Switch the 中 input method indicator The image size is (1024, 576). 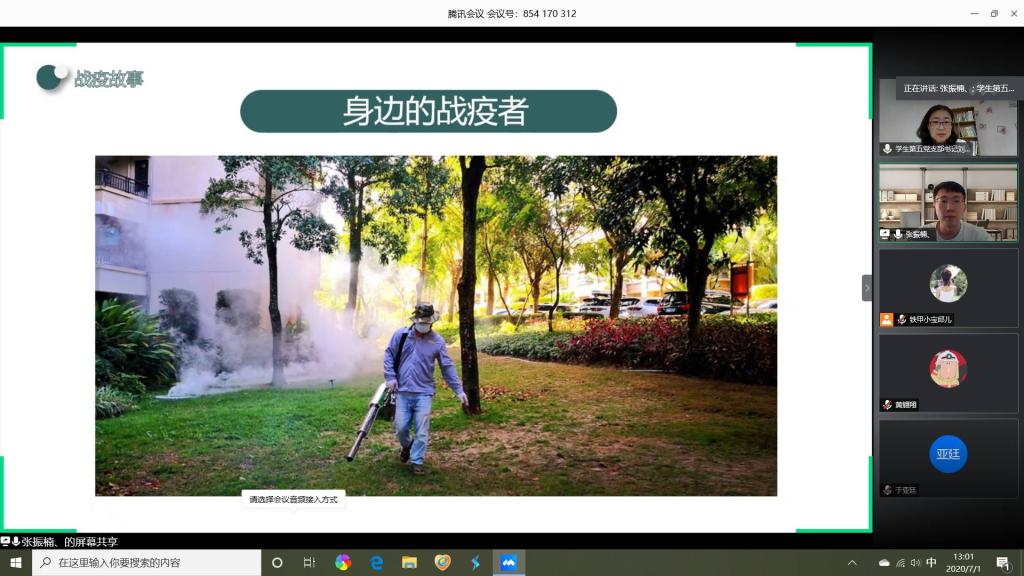pyautogui.click(x=931, y=563)
